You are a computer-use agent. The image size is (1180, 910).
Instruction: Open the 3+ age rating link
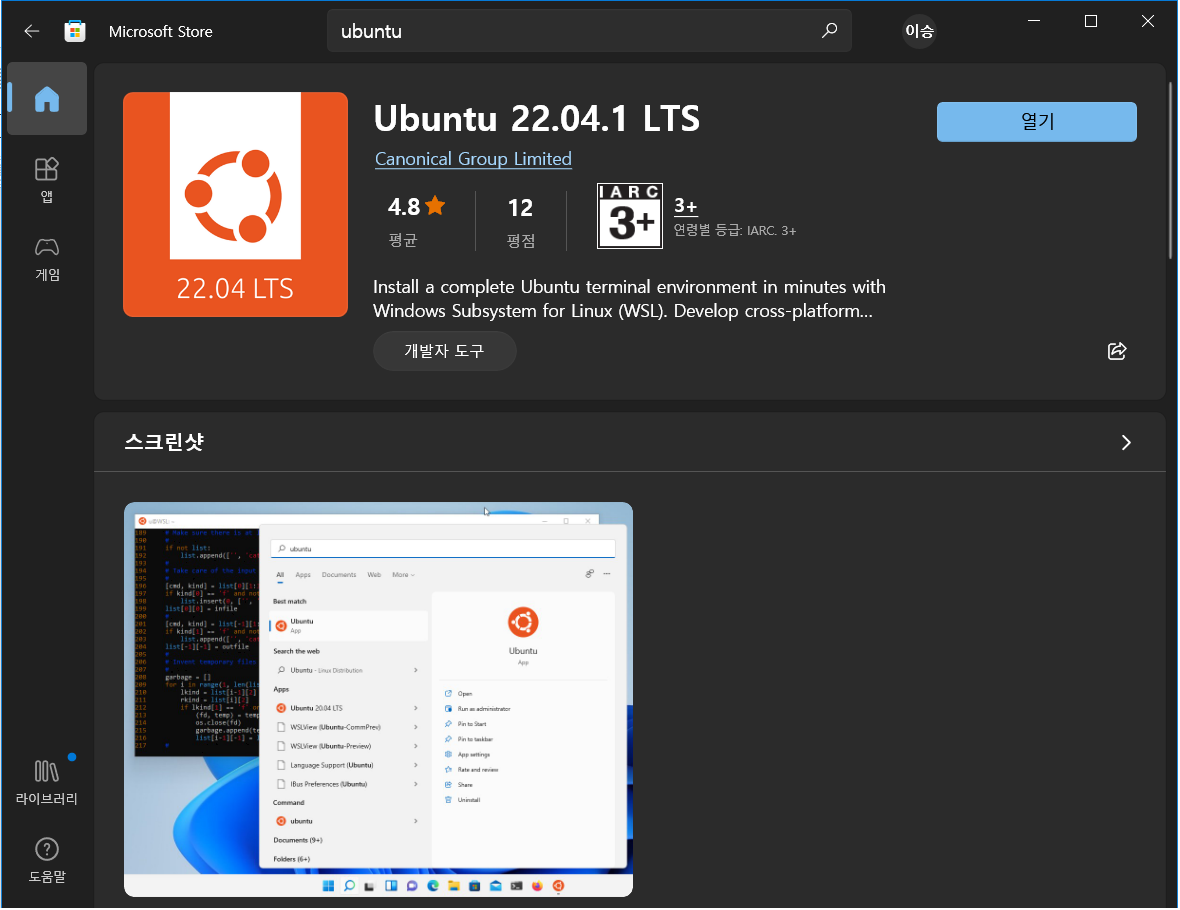[685, 205]
